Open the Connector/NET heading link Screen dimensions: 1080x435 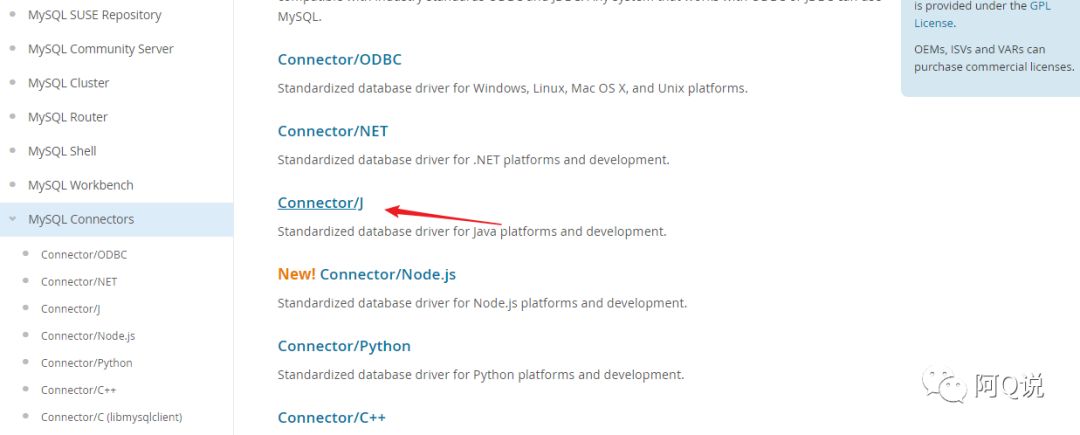pyautogui.click(x=332, y=131)
